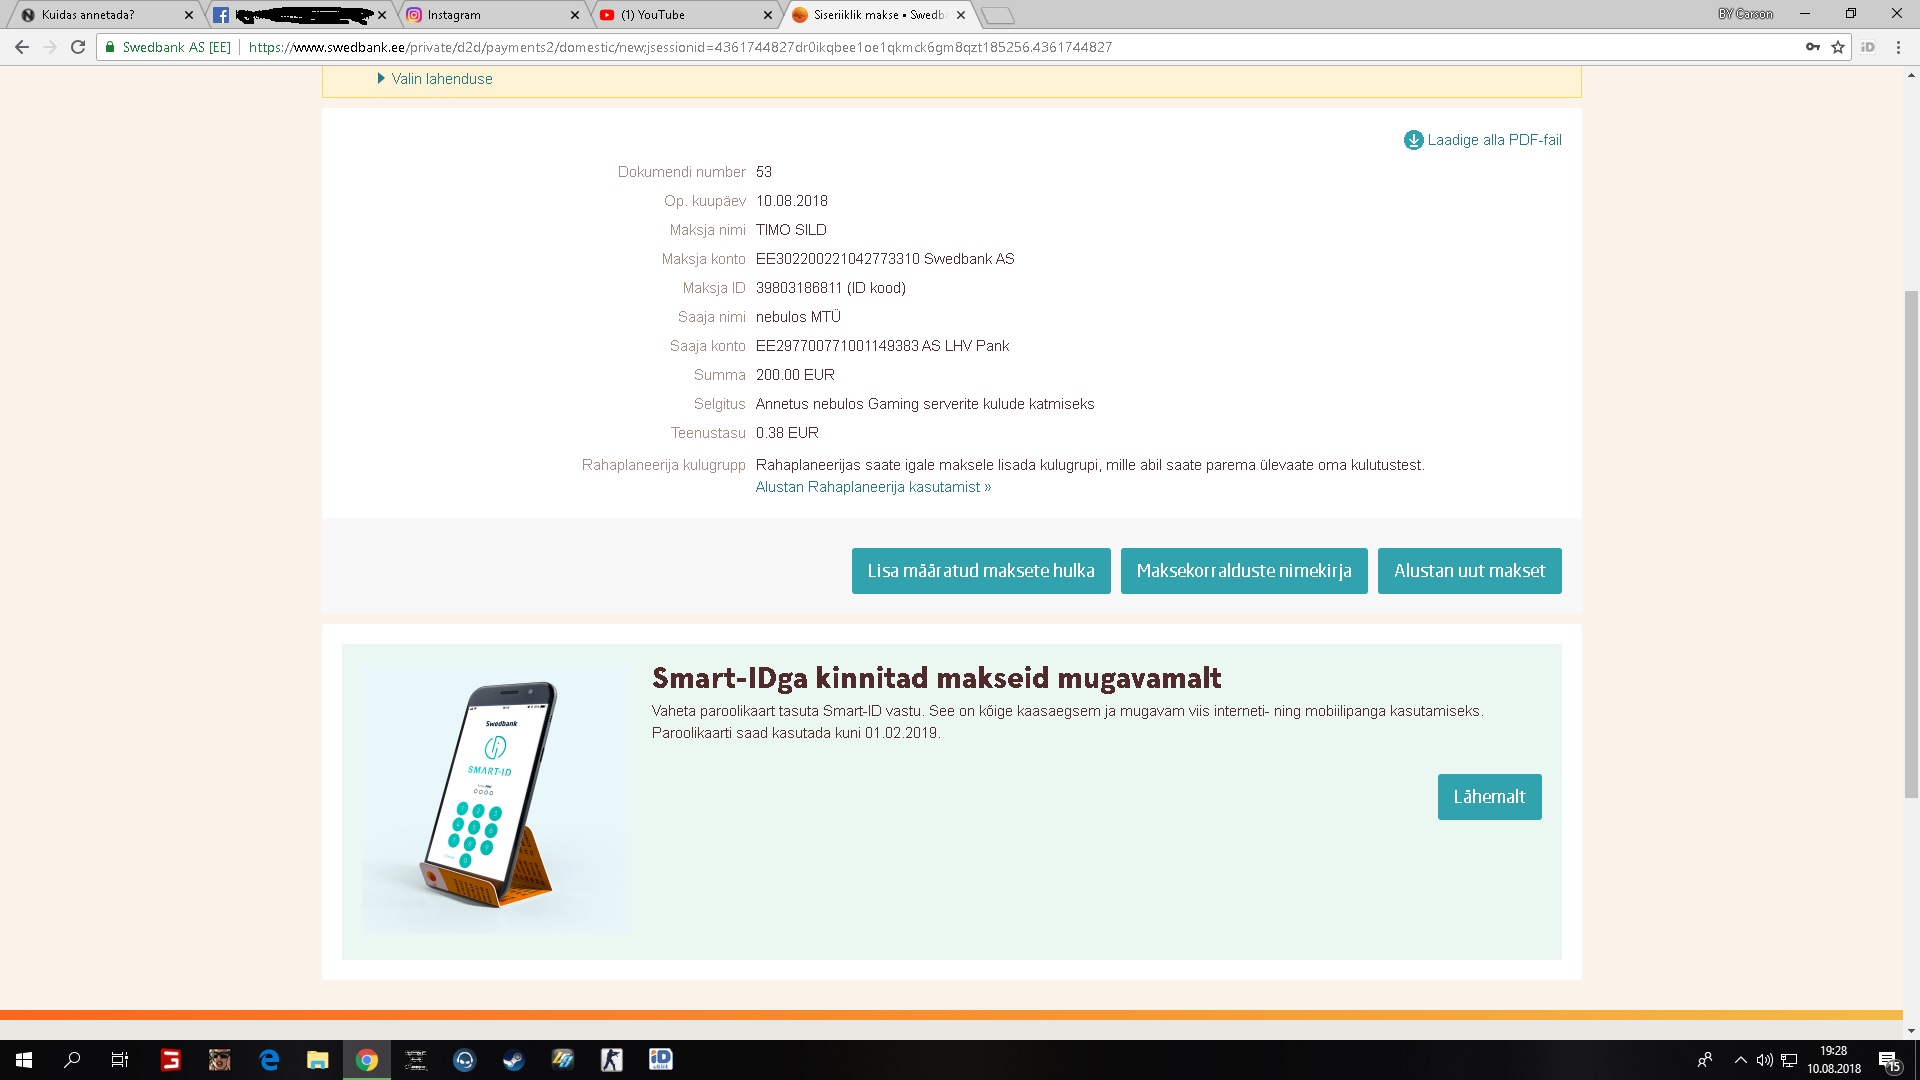This screenshot has width=1920, height=1080.
Task: Click the secure padlock icon
Action: pos(110,47)
